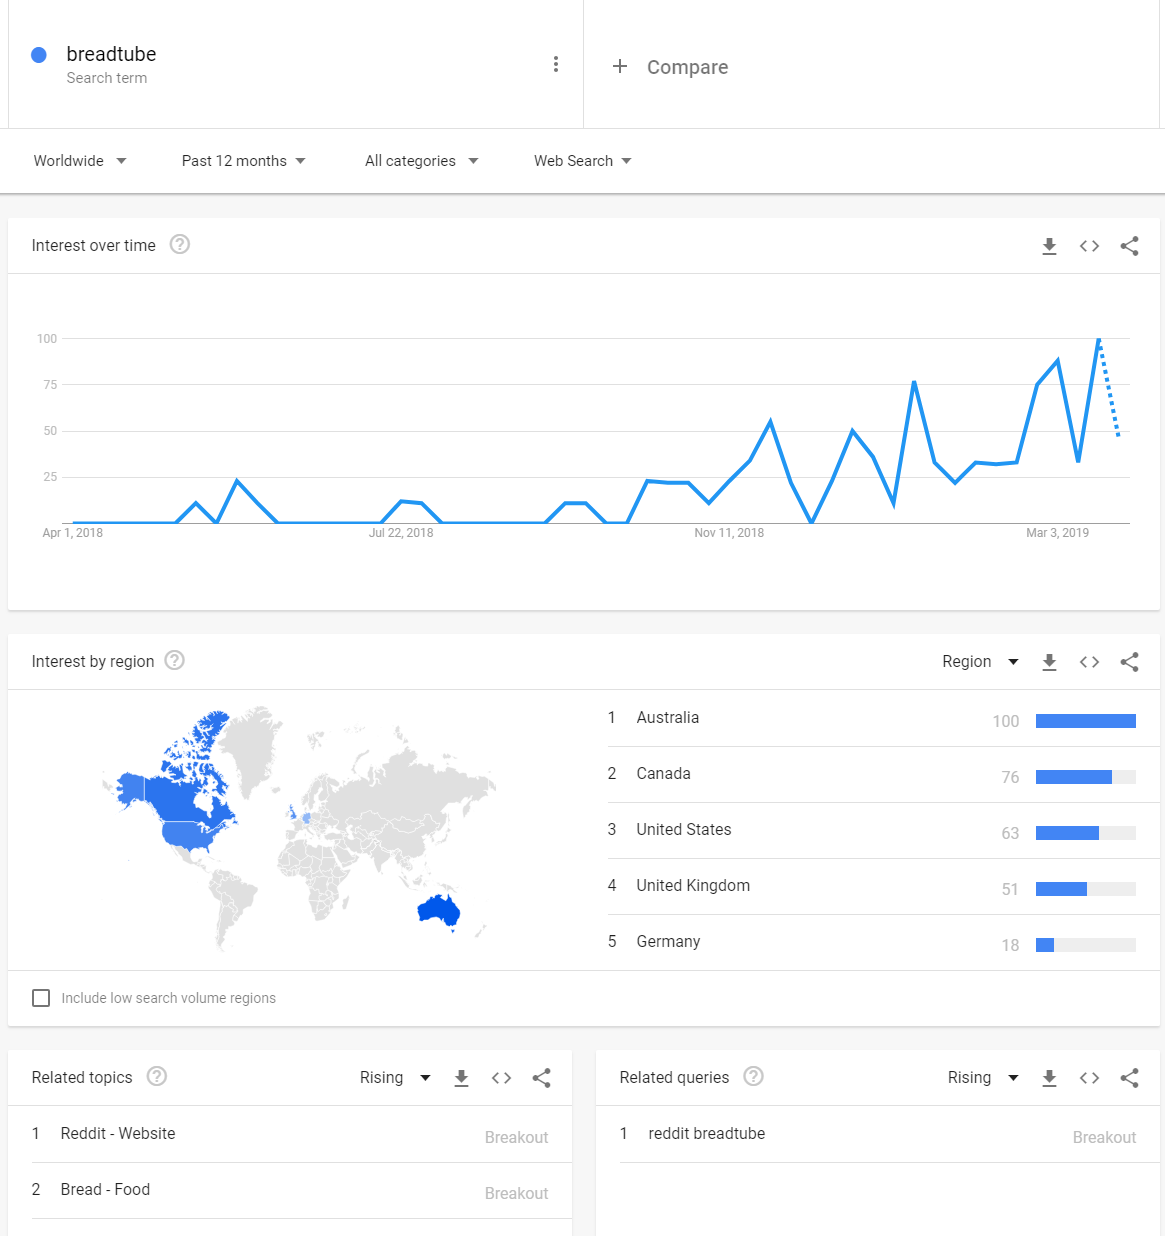Download Related queries data
Viewport: 1165px width, 1236px height.
(1049, 1078)
